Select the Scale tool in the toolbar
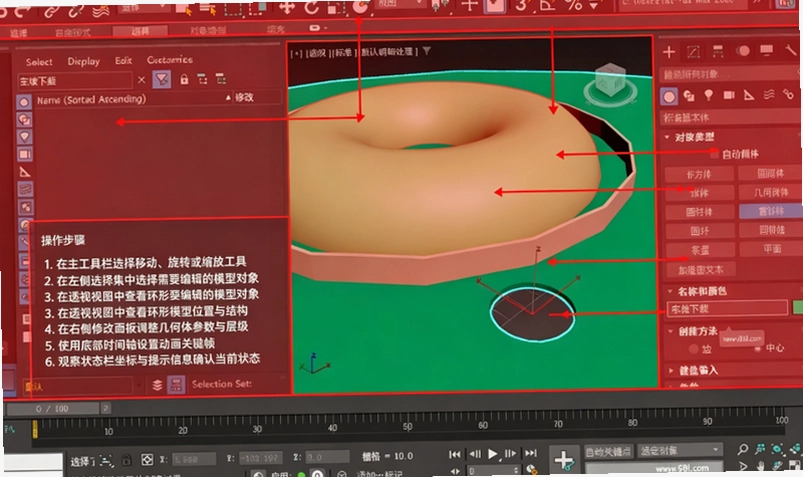The width and height of the screenshot is (803, 477). [x=335, y=7]
